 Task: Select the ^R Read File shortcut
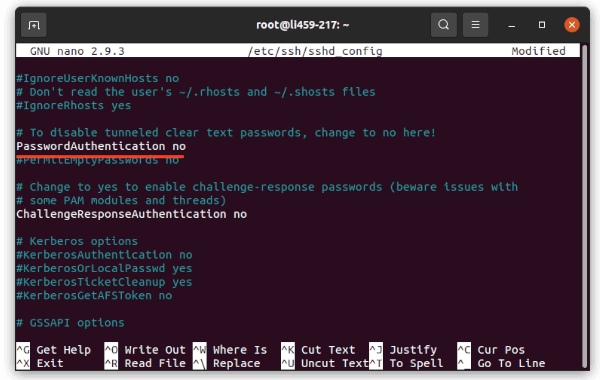pyautogui.click(x=145, y=363)
